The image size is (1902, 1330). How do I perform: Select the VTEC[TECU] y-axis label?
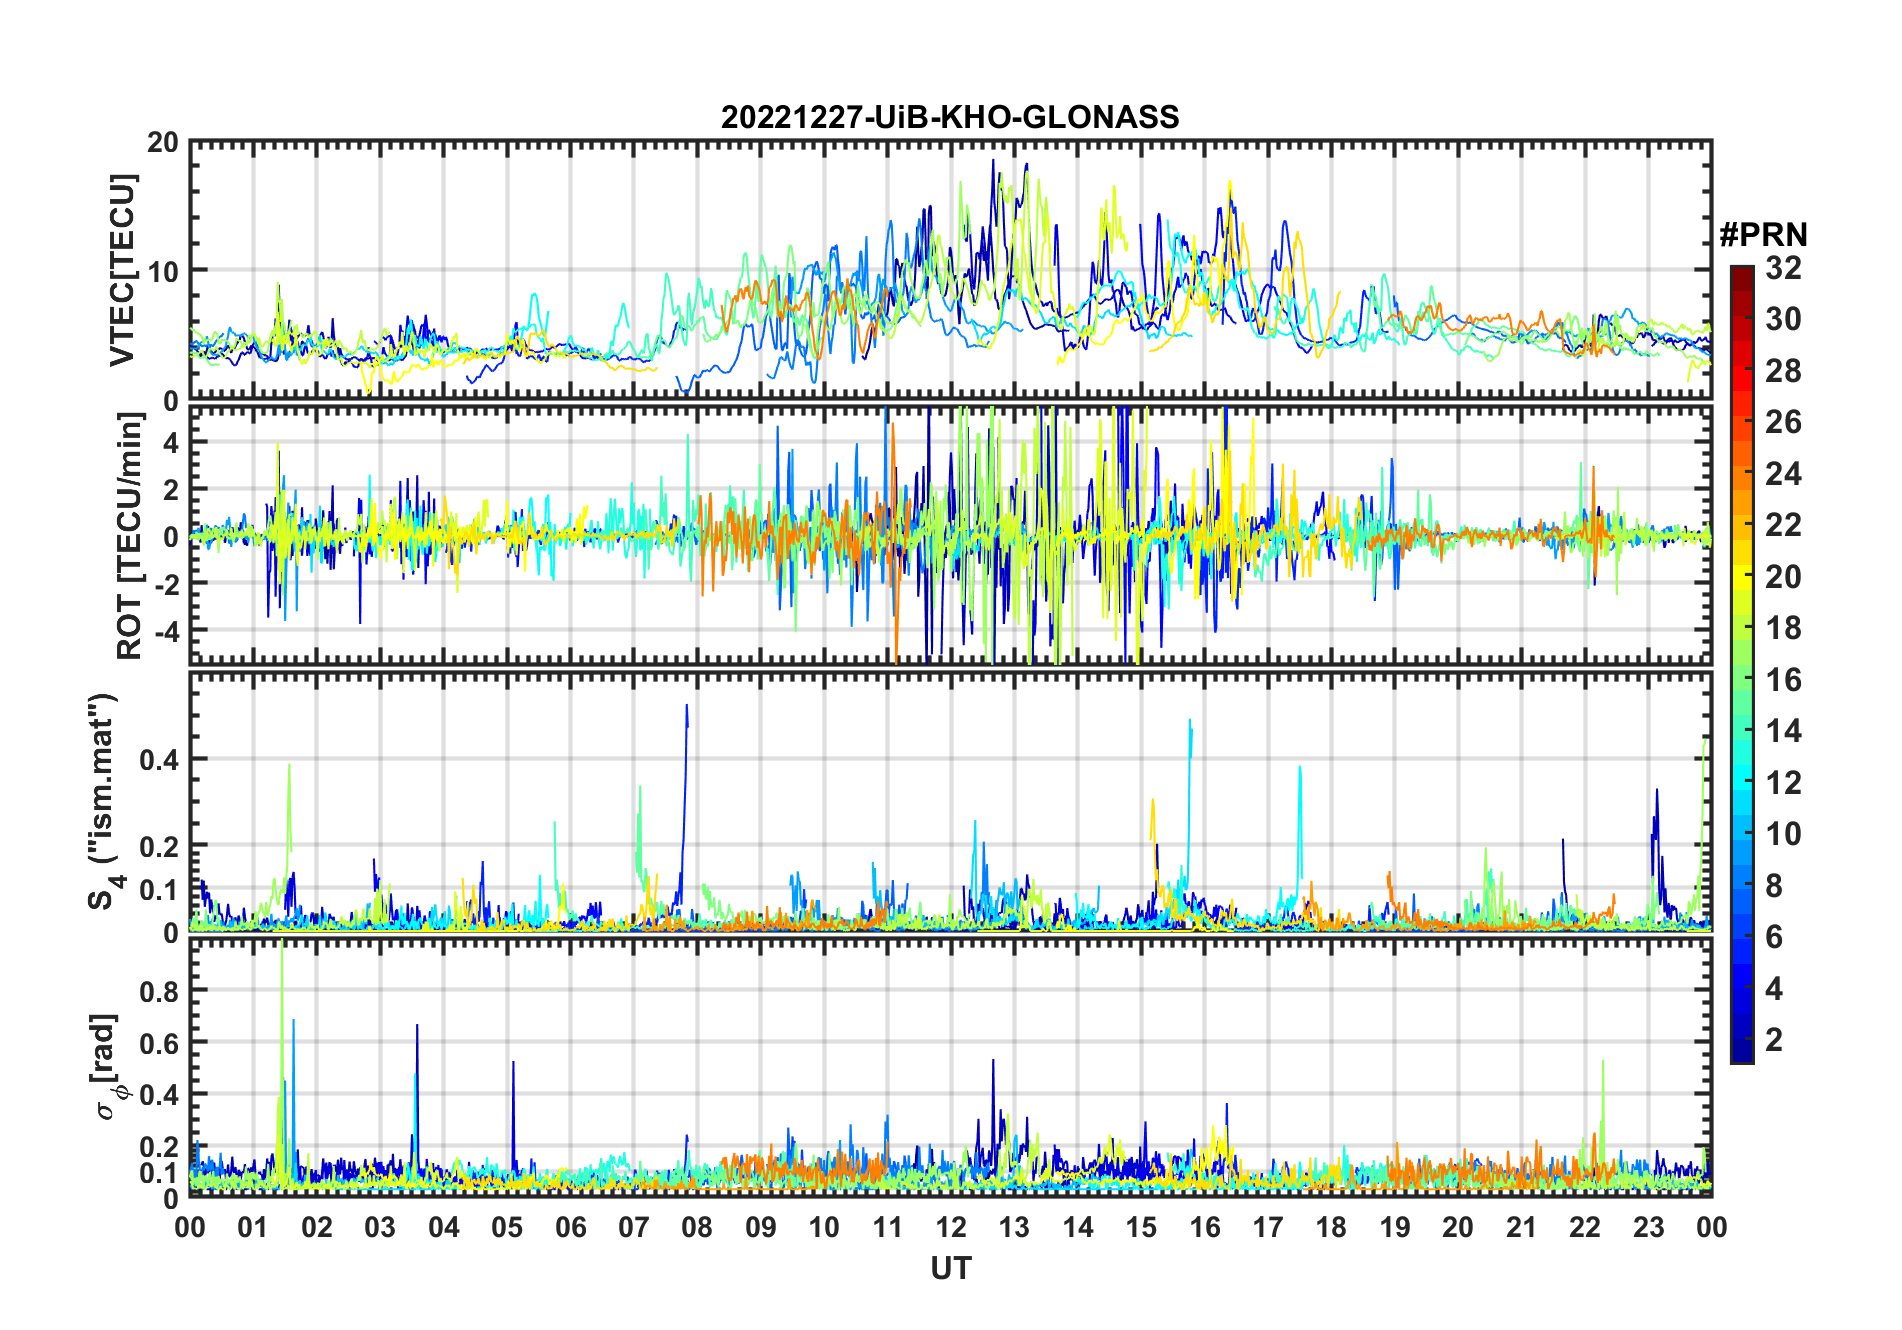[x=121, y=271]
